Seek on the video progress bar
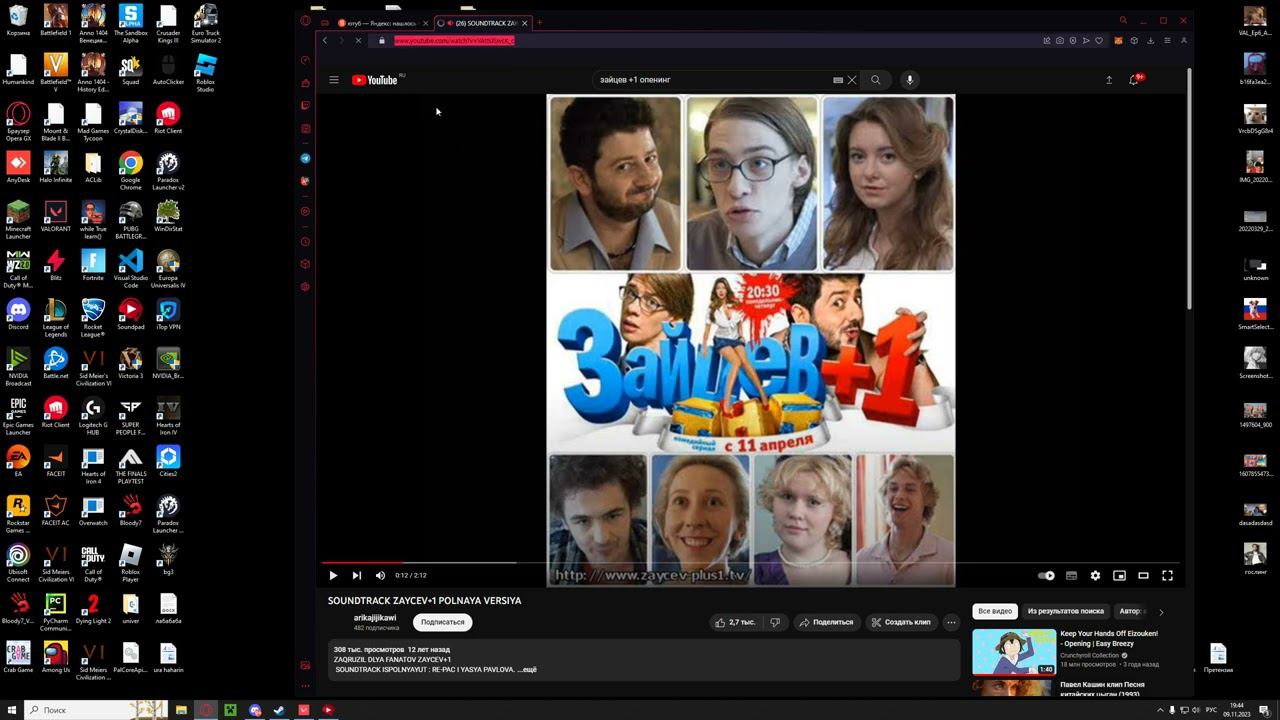1280x720 pixels. [x=750, y=562]
